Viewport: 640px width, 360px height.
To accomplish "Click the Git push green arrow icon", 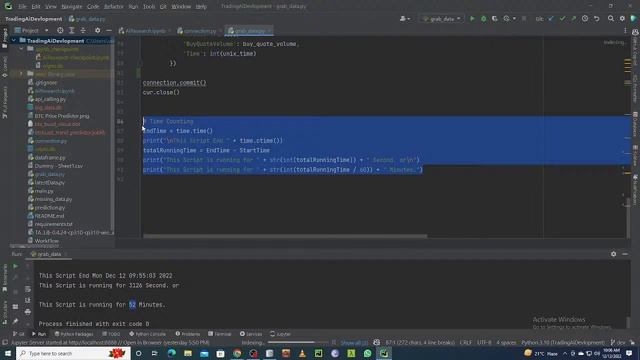I will 573,19.
